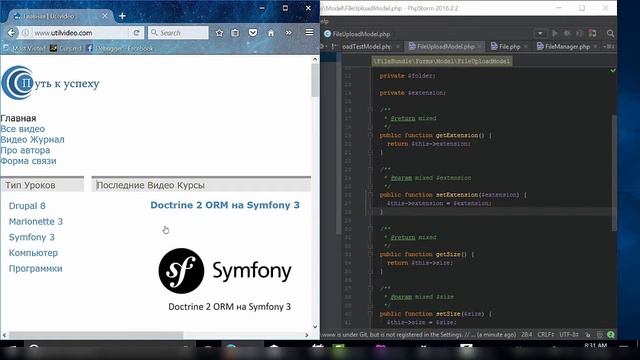Click the browser vertical scrollbar thumb

point(315,80)
